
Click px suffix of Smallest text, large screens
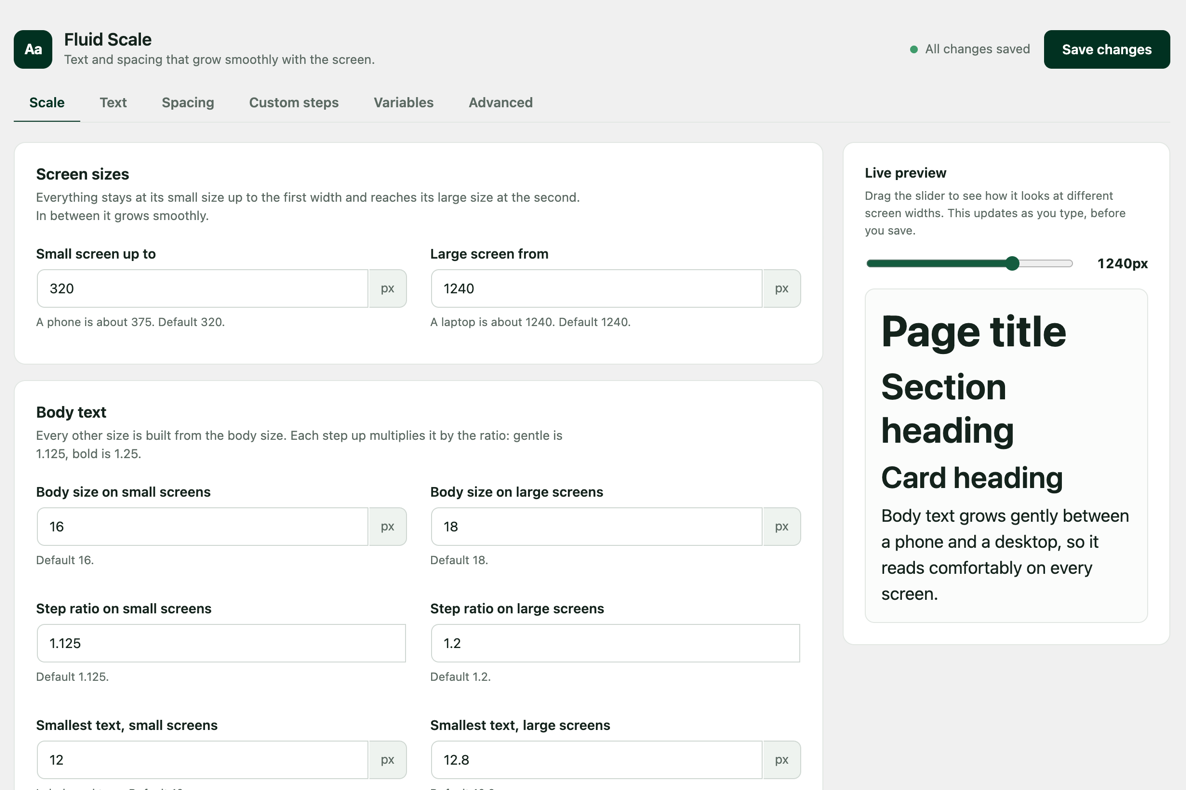[x=781, y=760]
